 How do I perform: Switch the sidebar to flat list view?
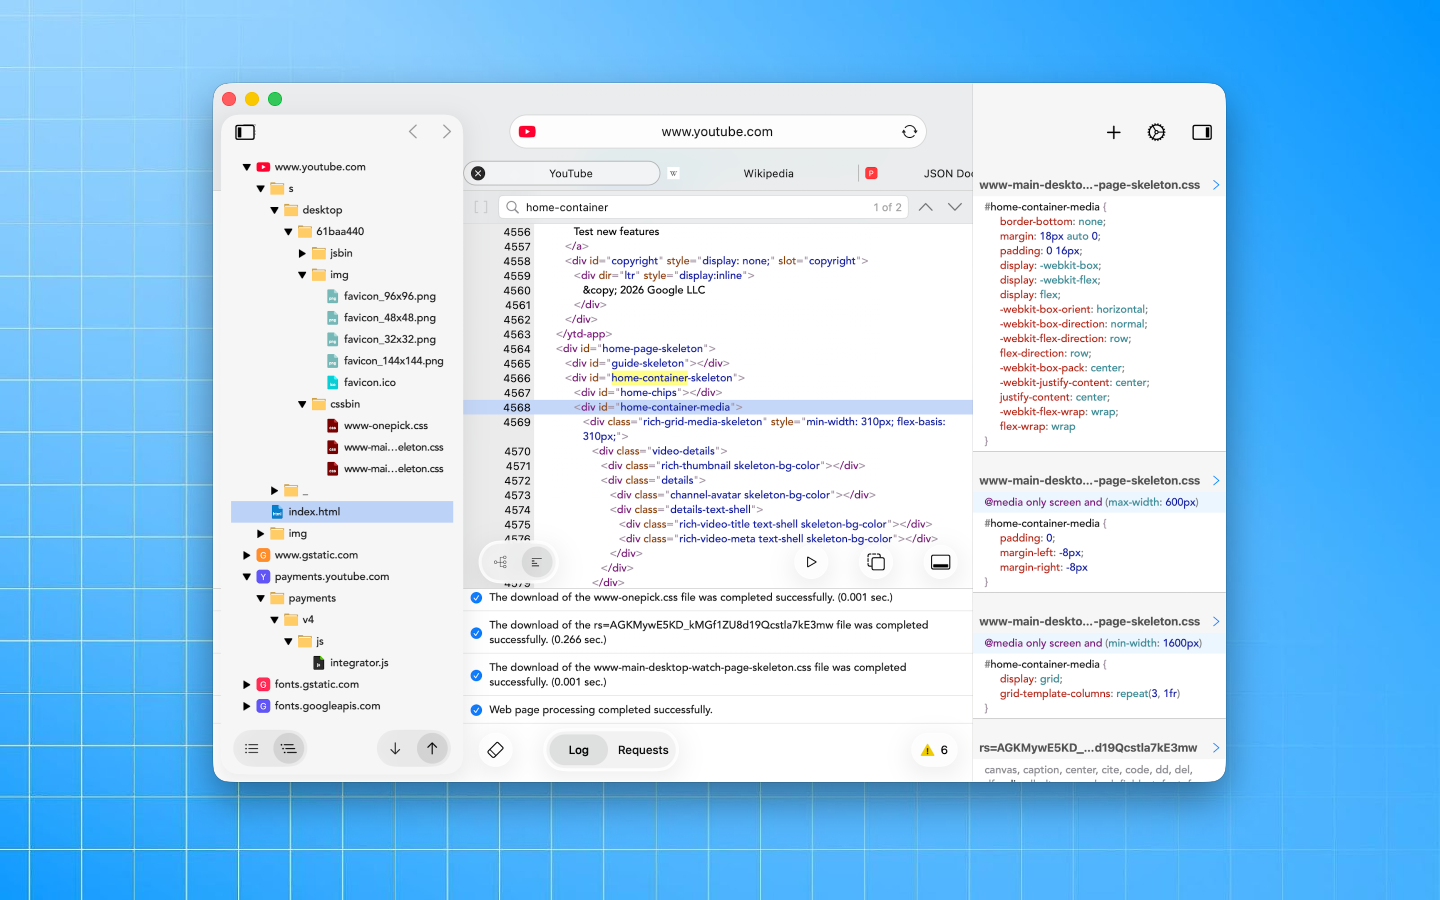pos(252,748)
